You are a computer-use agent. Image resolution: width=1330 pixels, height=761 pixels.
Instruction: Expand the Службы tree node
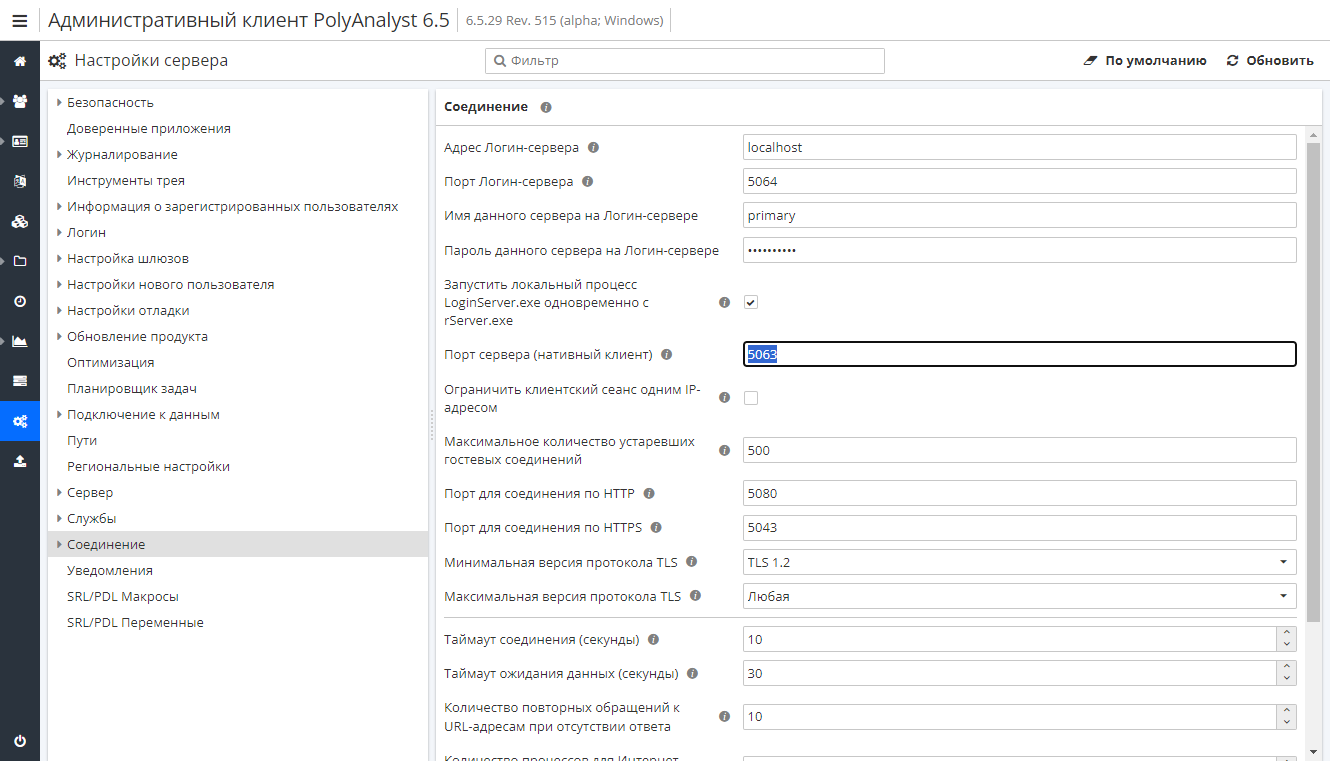point(59,518)
